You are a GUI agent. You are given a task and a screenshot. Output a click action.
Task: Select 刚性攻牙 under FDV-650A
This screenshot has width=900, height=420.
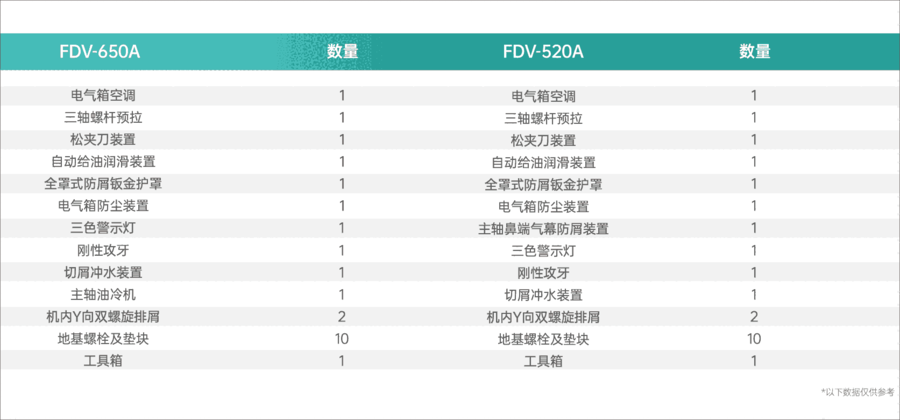pos(103,250)
